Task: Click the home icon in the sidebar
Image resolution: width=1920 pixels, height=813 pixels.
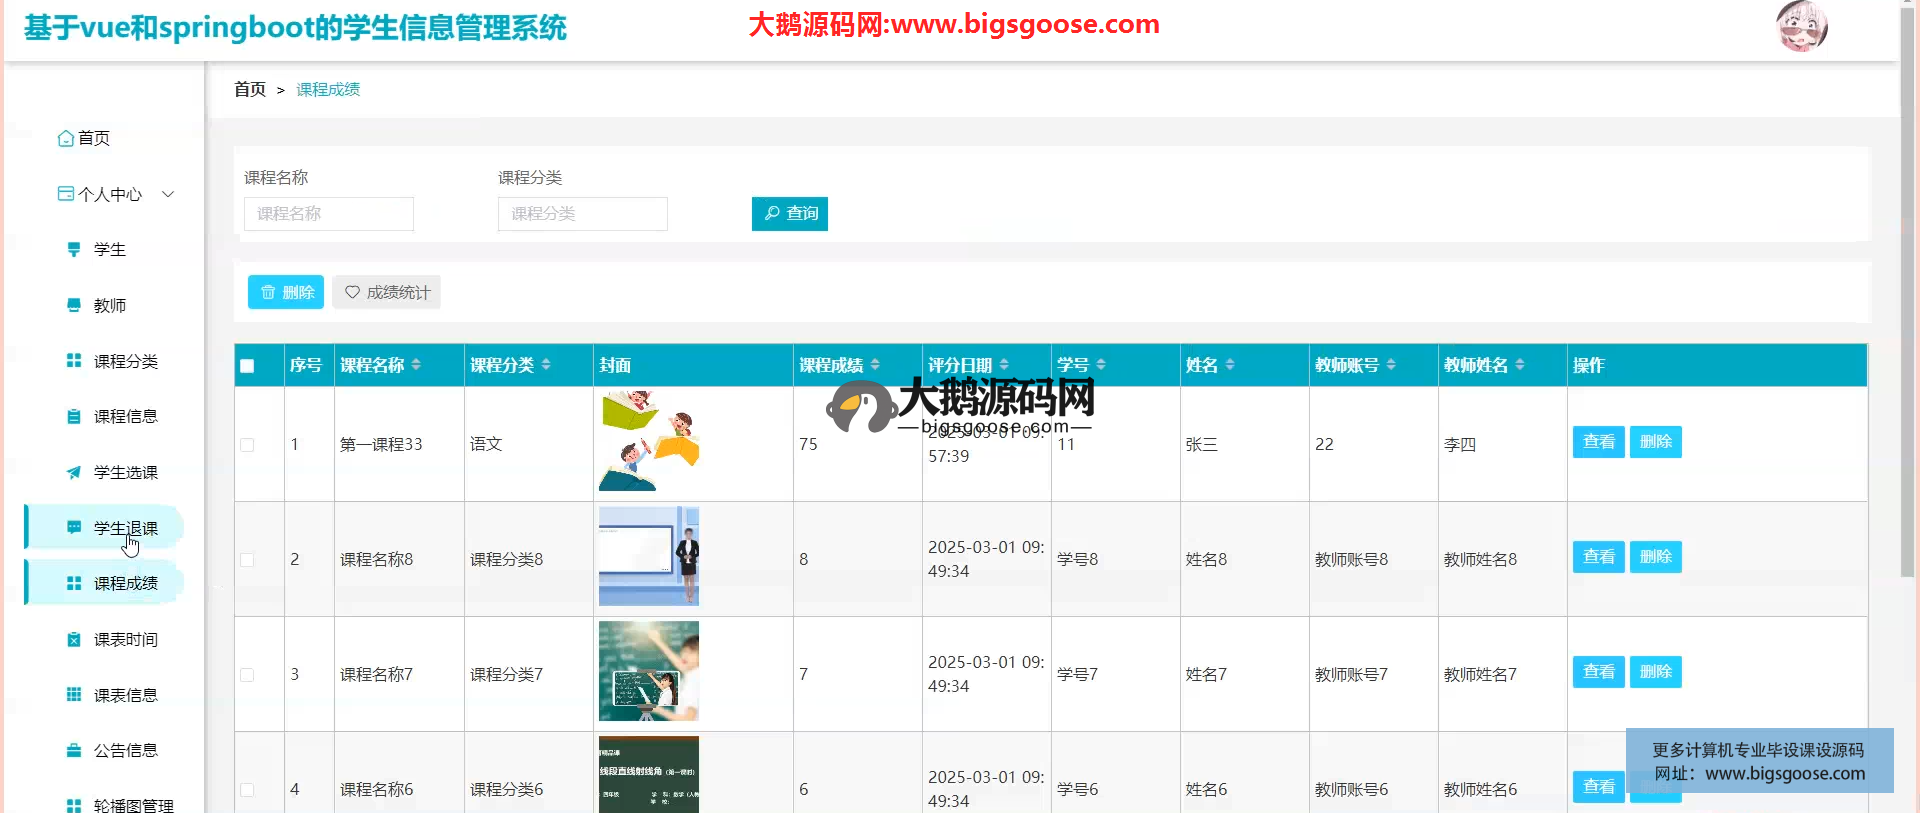Action: coord(66,138)
